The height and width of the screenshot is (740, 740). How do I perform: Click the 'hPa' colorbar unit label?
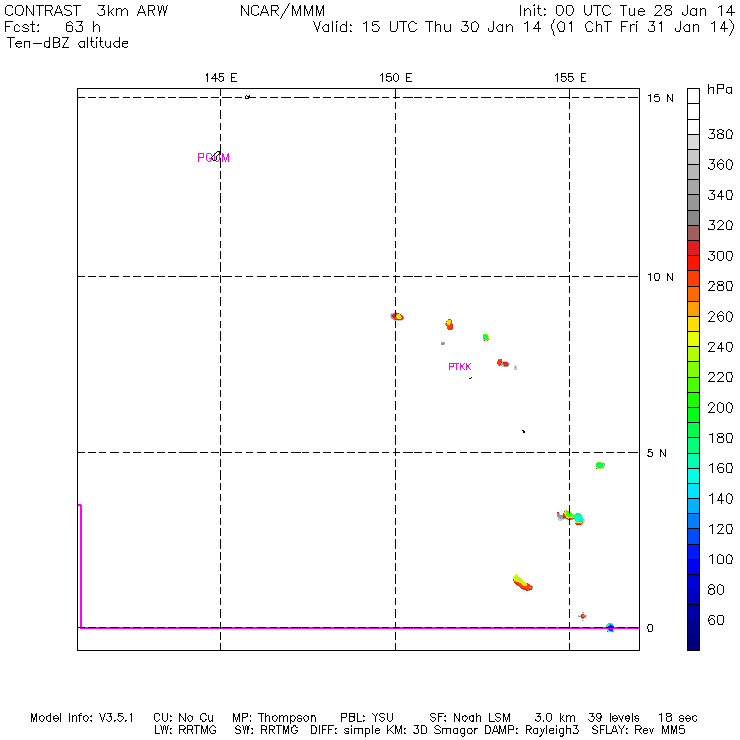click(x=720, y=89)
